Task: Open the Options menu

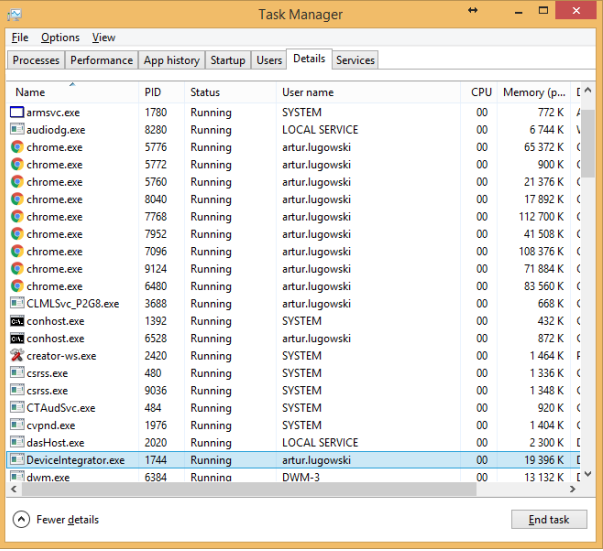Action: click(x=60, y=37)
